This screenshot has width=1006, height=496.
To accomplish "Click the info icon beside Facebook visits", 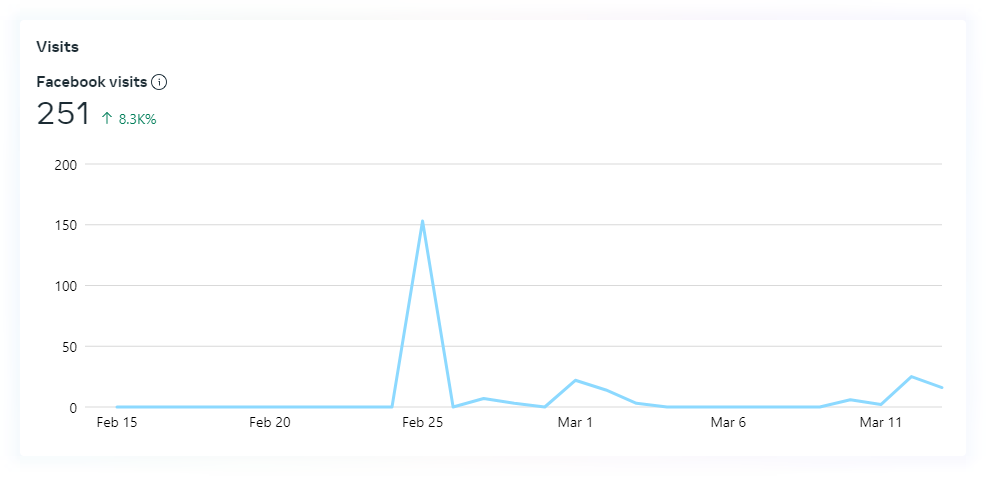I will click(x=159, y=82).
